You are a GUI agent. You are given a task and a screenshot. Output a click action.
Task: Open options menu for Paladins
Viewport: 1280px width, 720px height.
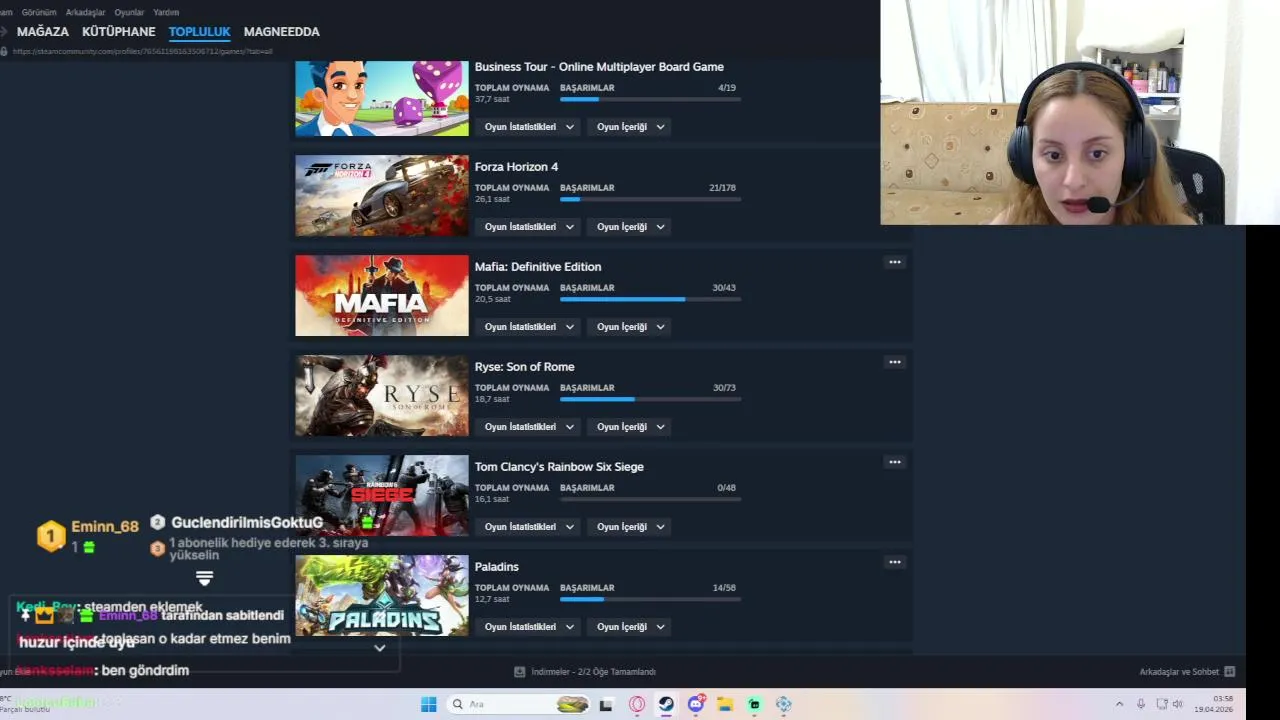pyautogui.click(x=895, y=562)
